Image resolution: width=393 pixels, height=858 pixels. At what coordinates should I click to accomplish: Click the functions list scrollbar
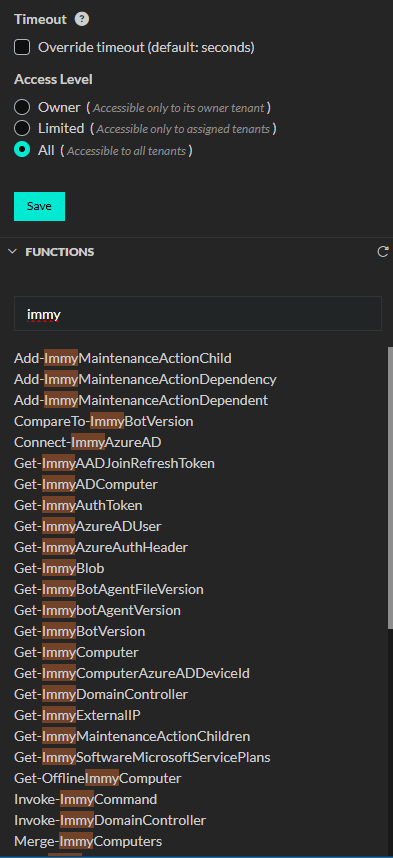[390, 487]
